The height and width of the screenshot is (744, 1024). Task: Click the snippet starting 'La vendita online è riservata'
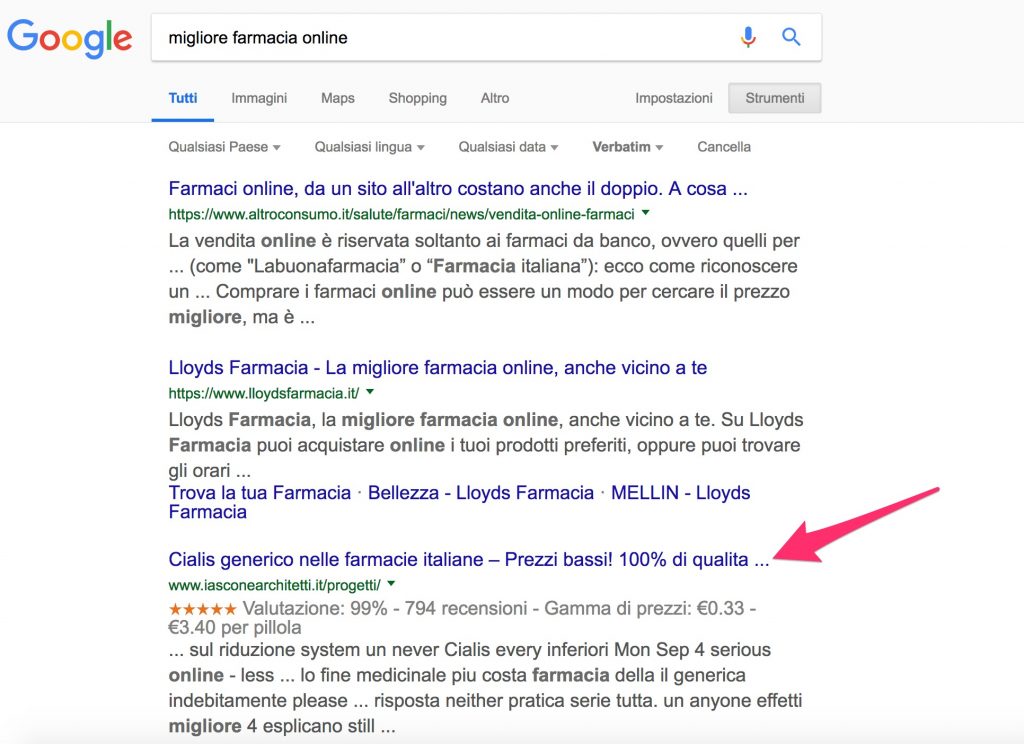484,279
